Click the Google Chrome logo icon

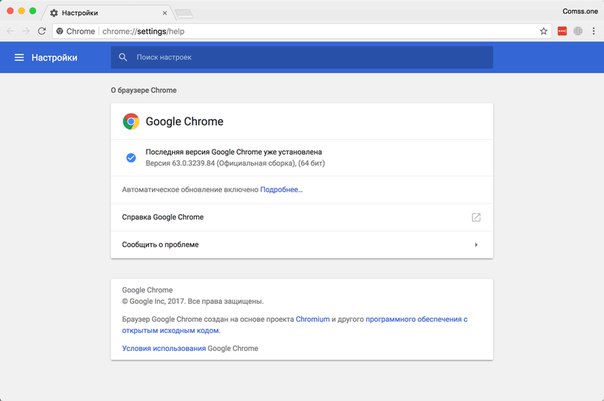coord(131,121)
